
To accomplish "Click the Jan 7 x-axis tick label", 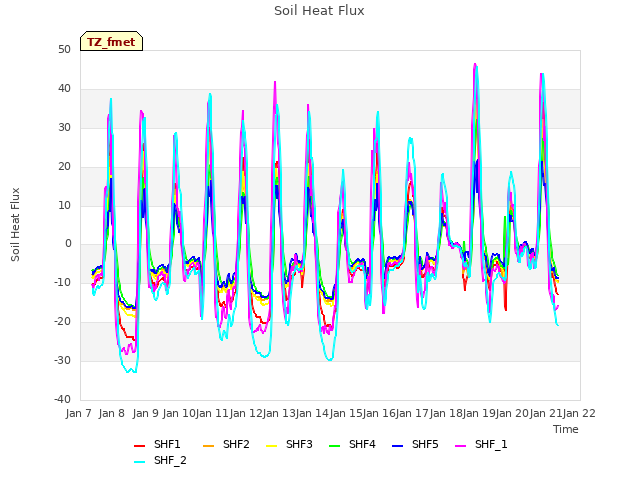I will (x=78, y=413).
